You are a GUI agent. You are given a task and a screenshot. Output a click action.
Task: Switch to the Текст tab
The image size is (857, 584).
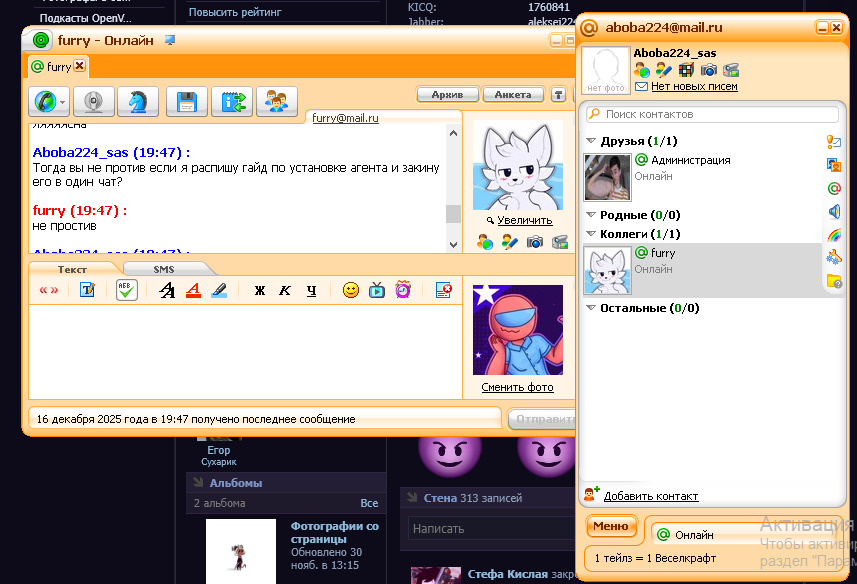pos(73,269)
